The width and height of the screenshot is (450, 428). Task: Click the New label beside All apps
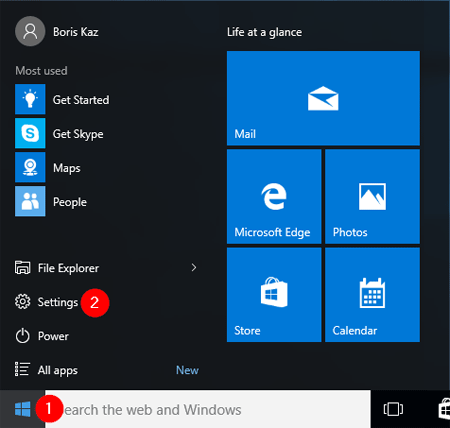pyautogui.click(x=187, y=370)
